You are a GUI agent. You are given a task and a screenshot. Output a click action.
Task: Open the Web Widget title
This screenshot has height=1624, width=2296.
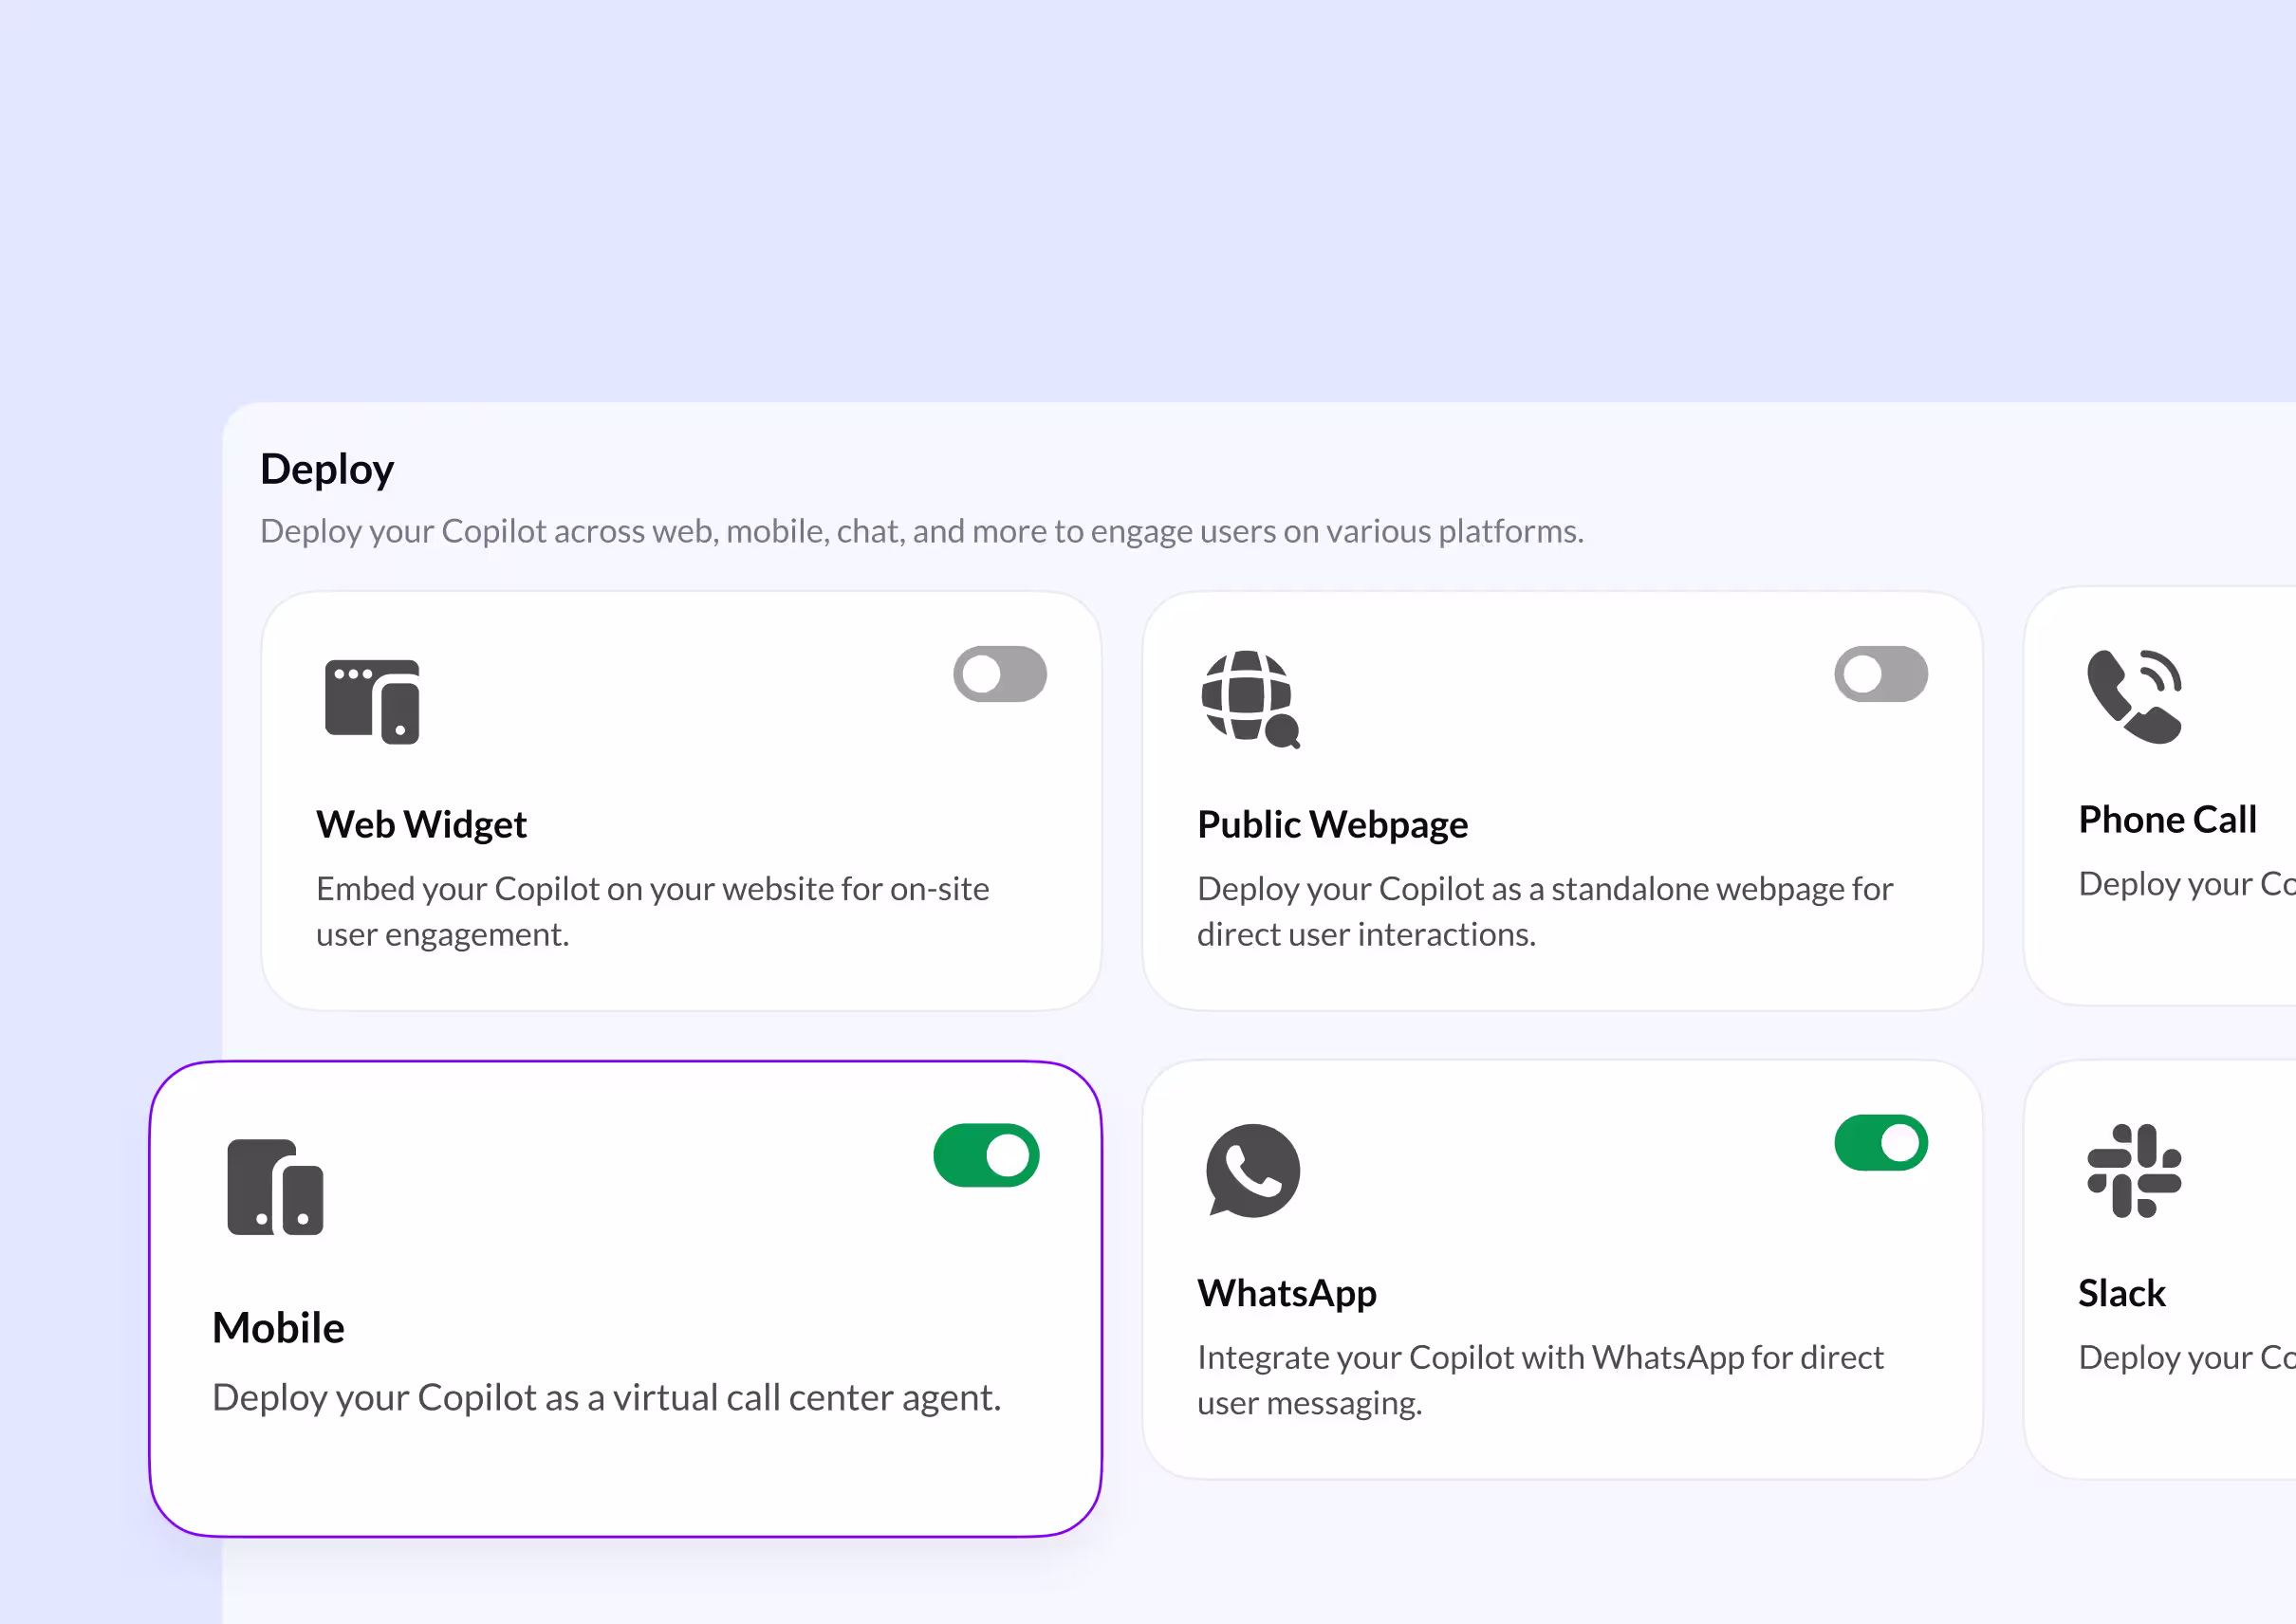[421, 824]
